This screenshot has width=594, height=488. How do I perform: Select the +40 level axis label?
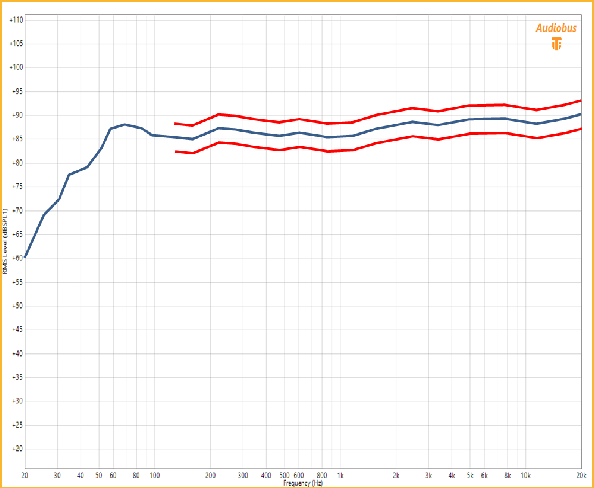(19, 353)
